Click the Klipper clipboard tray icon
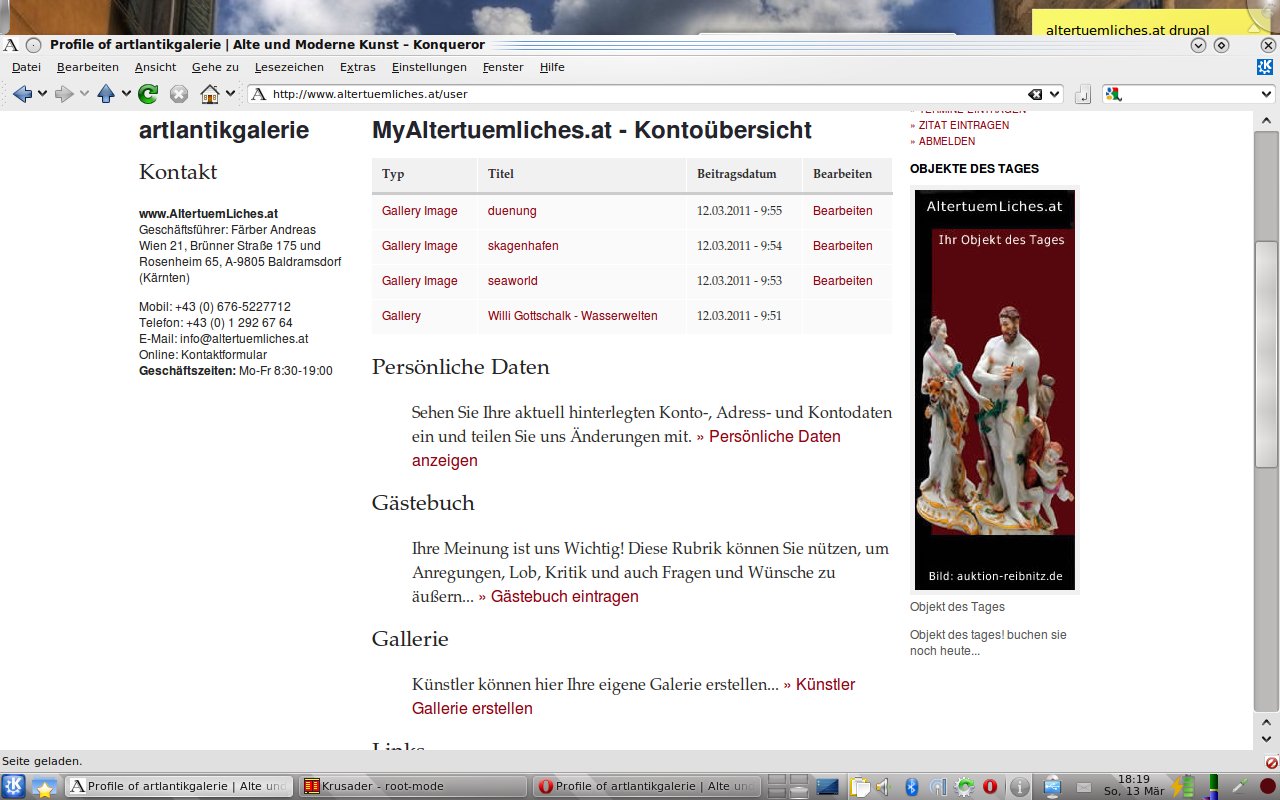This screenshot has width=1280, height=800. tap(859, 787)
